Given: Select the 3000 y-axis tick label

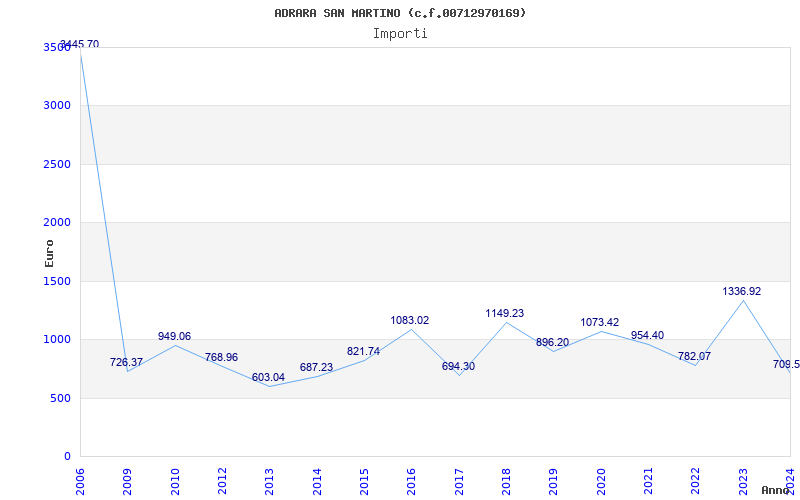Looking at the screenshot, I should (60, 105).
